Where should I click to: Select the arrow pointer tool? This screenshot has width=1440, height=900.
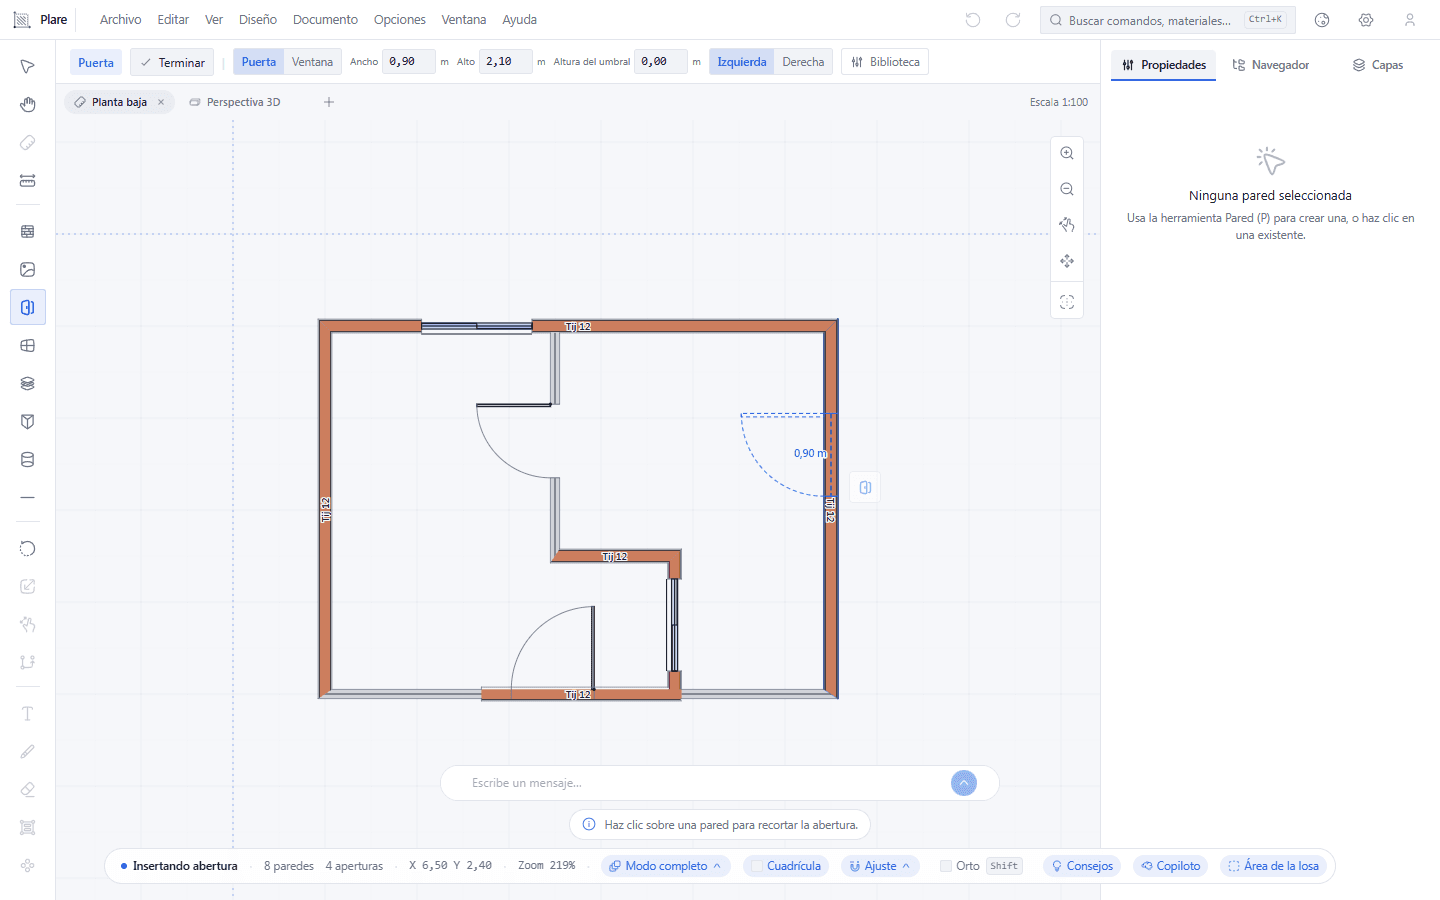(28, 66)
